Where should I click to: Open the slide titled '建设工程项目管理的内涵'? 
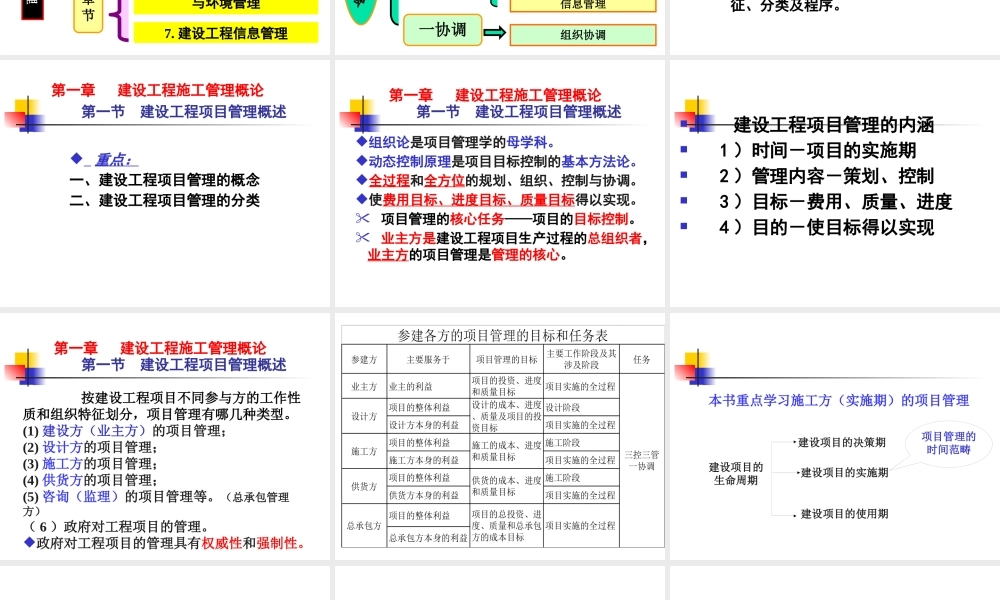(x=835, y=184)
